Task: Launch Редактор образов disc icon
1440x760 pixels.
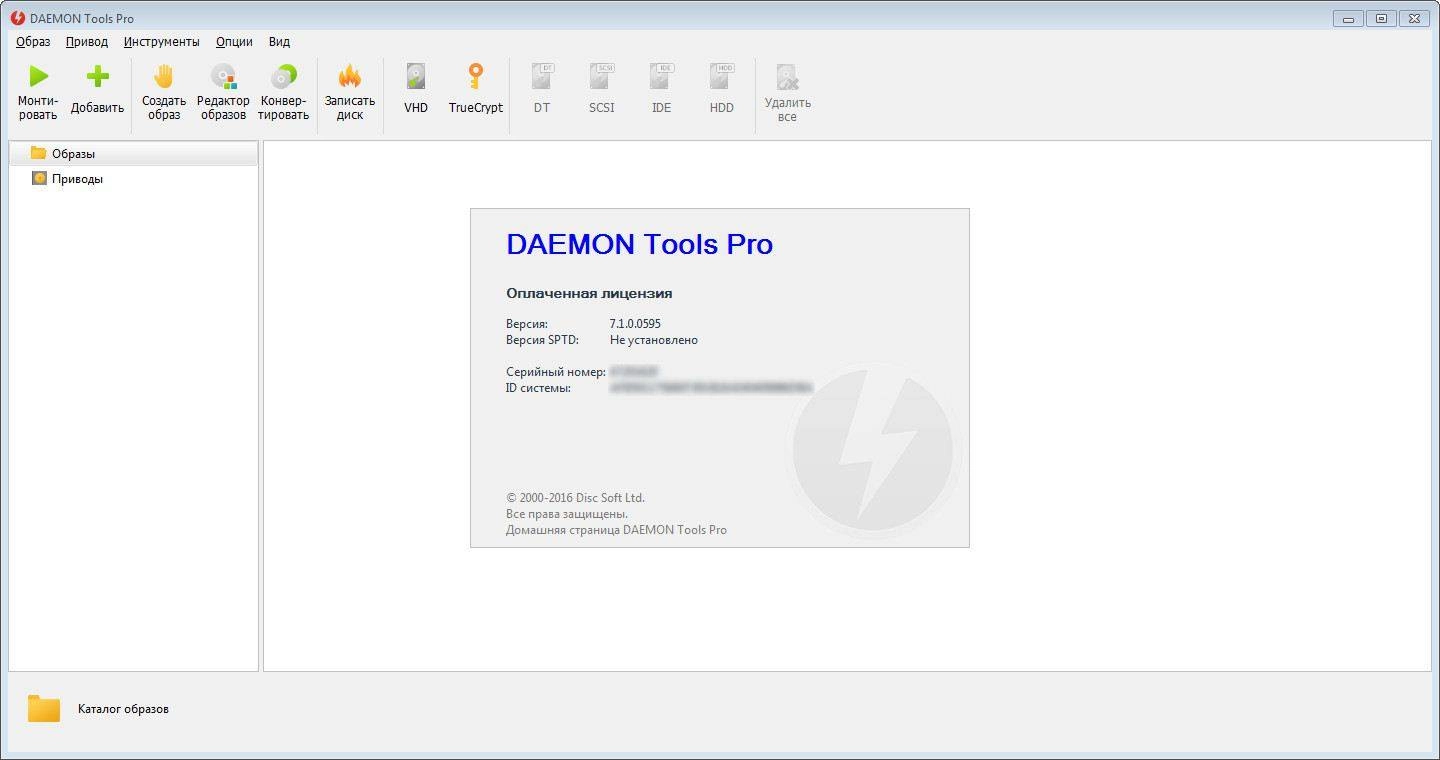Action: click(x=223, y=76)
